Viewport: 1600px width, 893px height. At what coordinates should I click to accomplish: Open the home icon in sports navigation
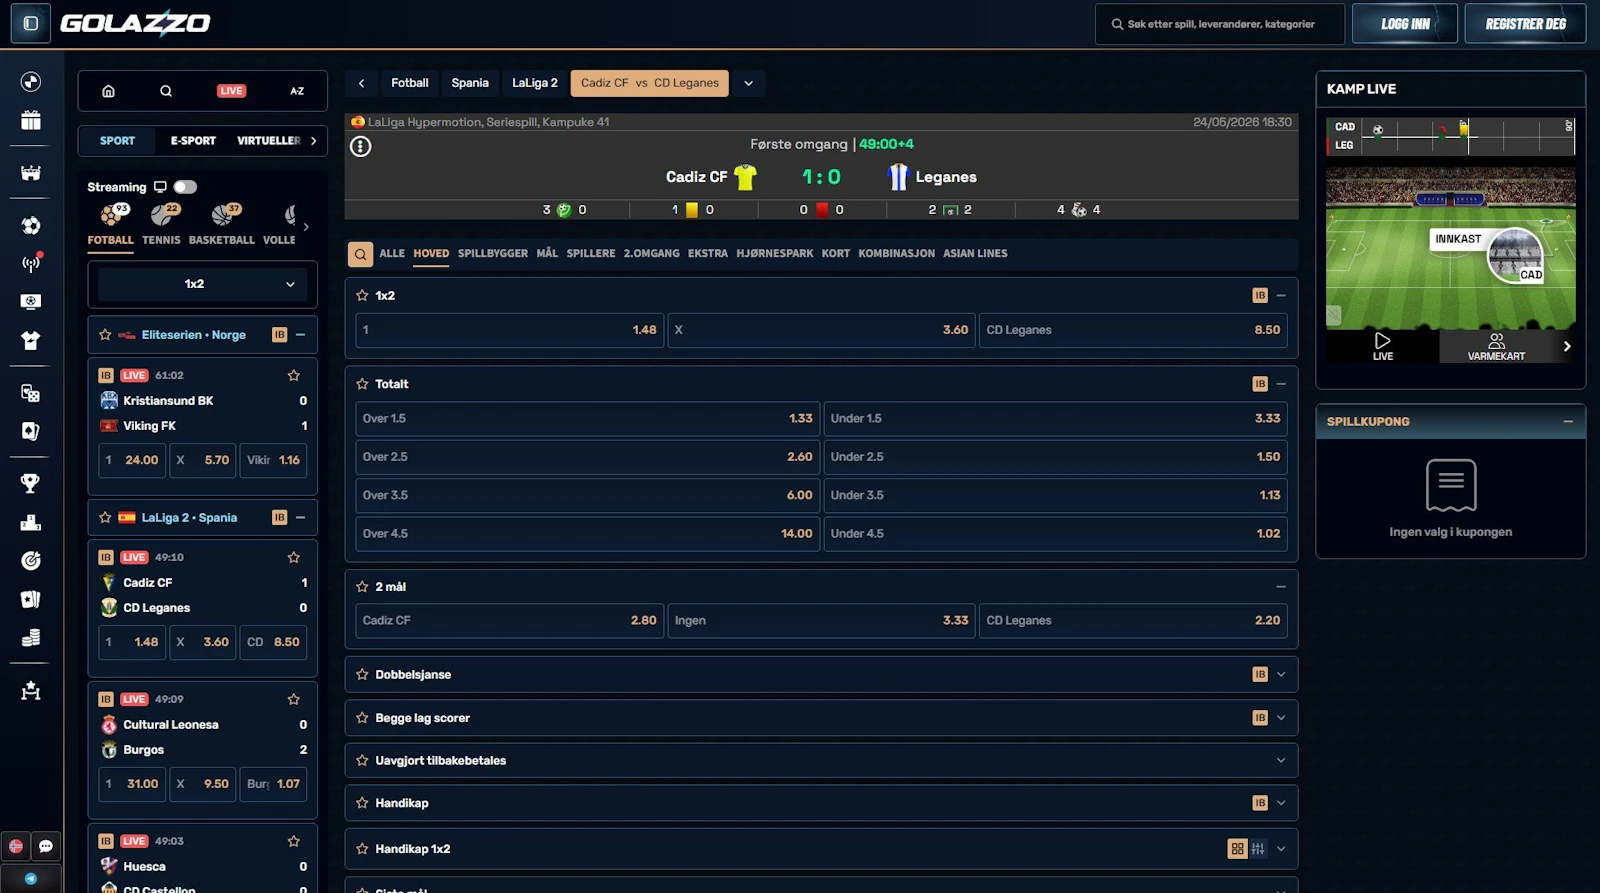108,91
